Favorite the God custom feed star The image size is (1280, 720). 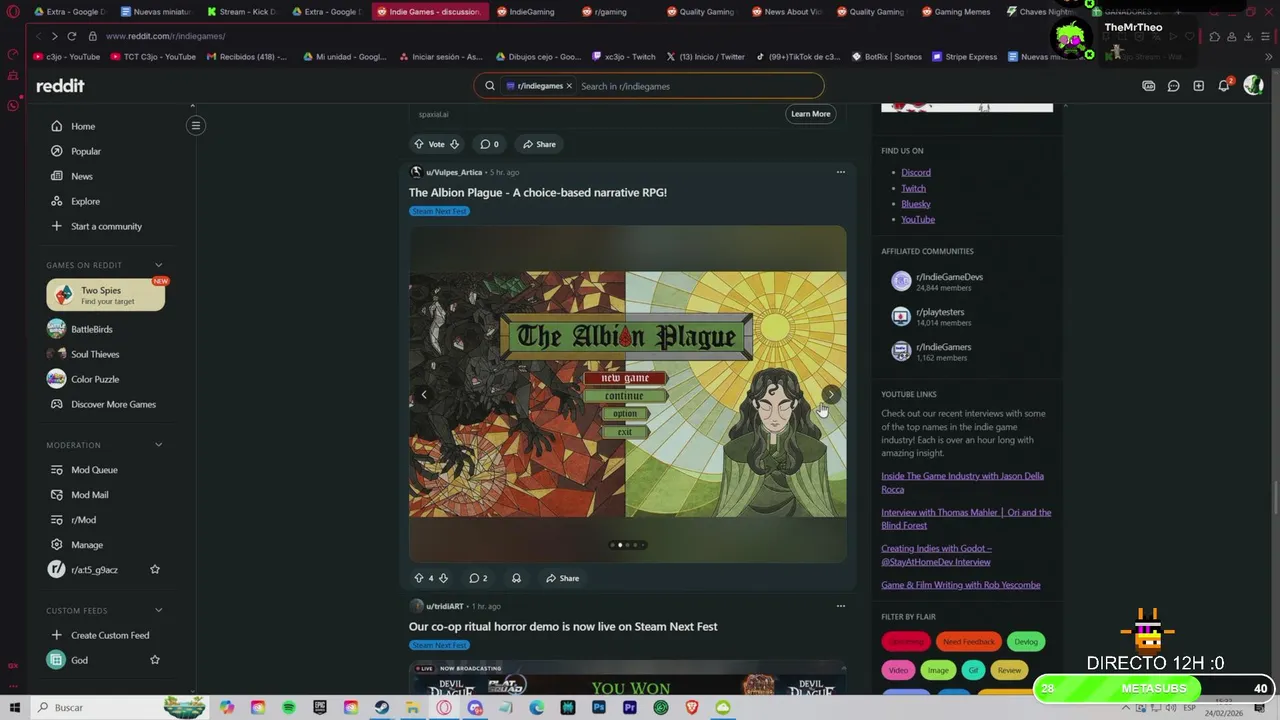(x=155, y=660)
